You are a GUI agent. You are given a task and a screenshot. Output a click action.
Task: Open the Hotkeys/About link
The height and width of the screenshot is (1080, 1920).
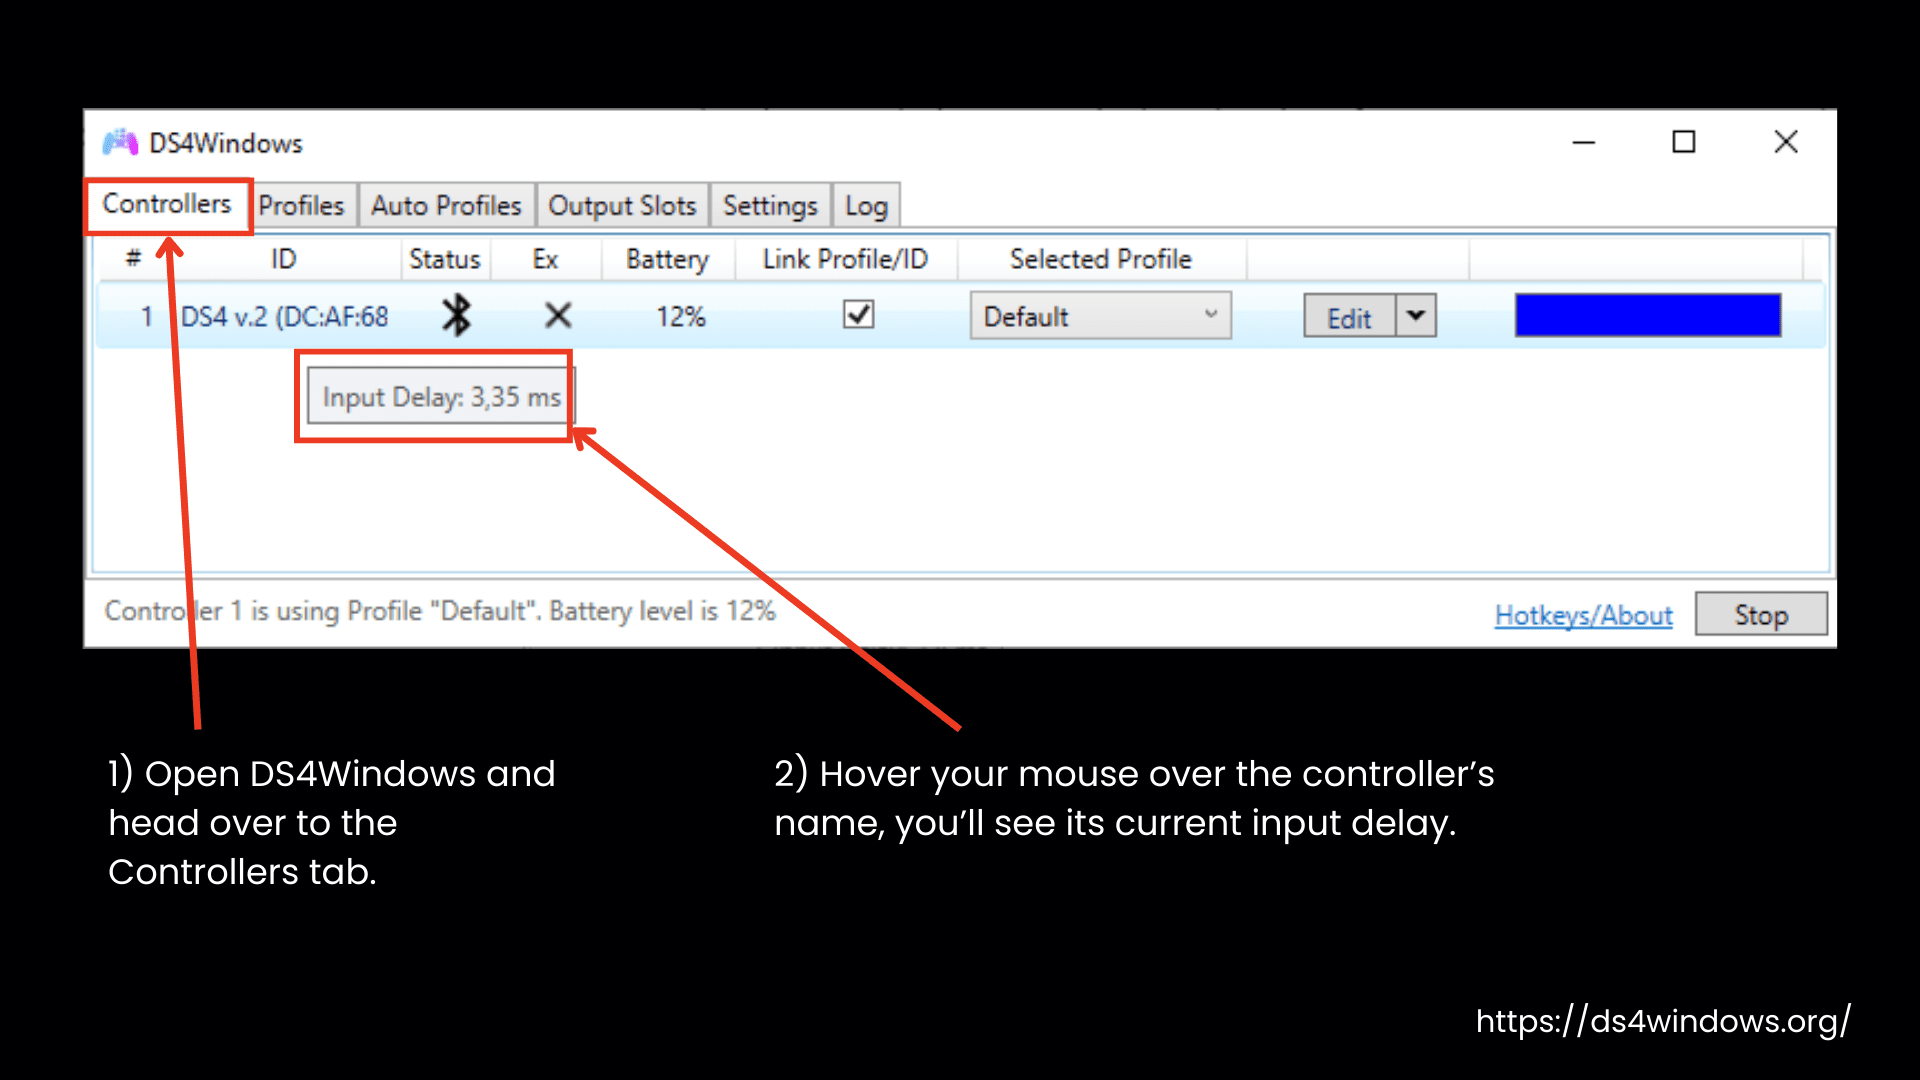1583,615
